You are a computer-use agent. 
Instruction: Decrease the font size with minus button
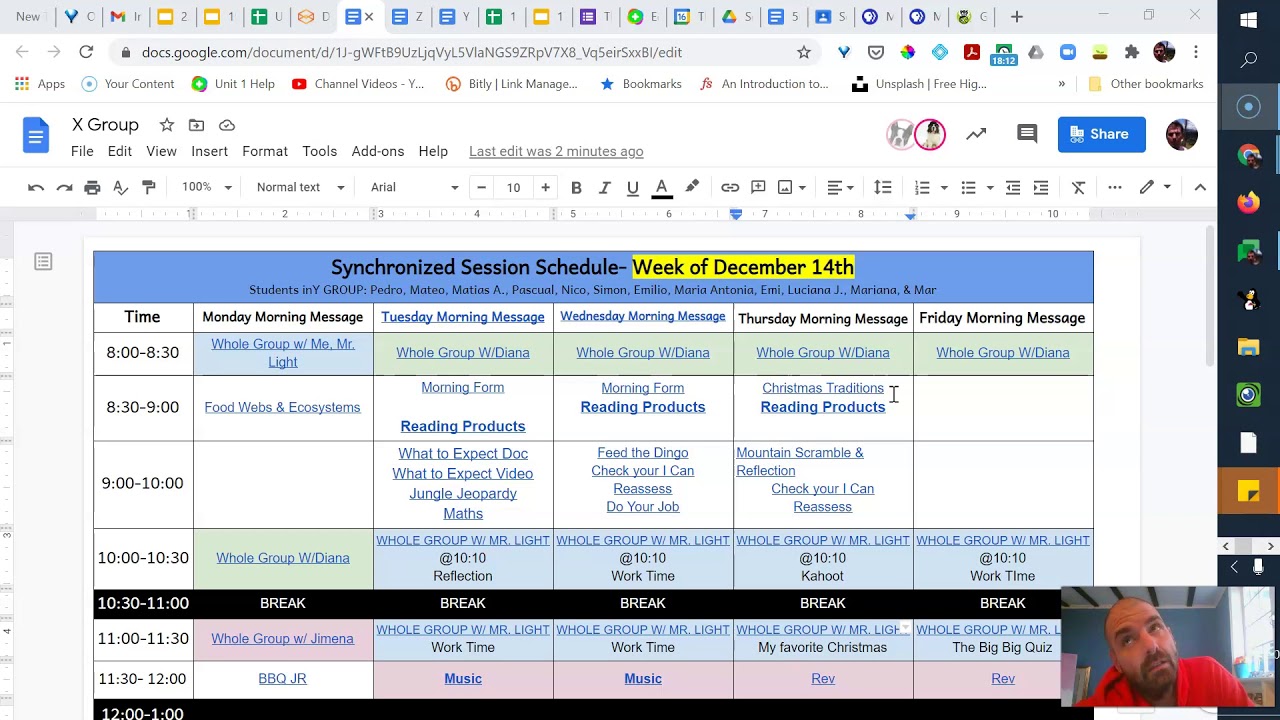(x=481, y=187)
